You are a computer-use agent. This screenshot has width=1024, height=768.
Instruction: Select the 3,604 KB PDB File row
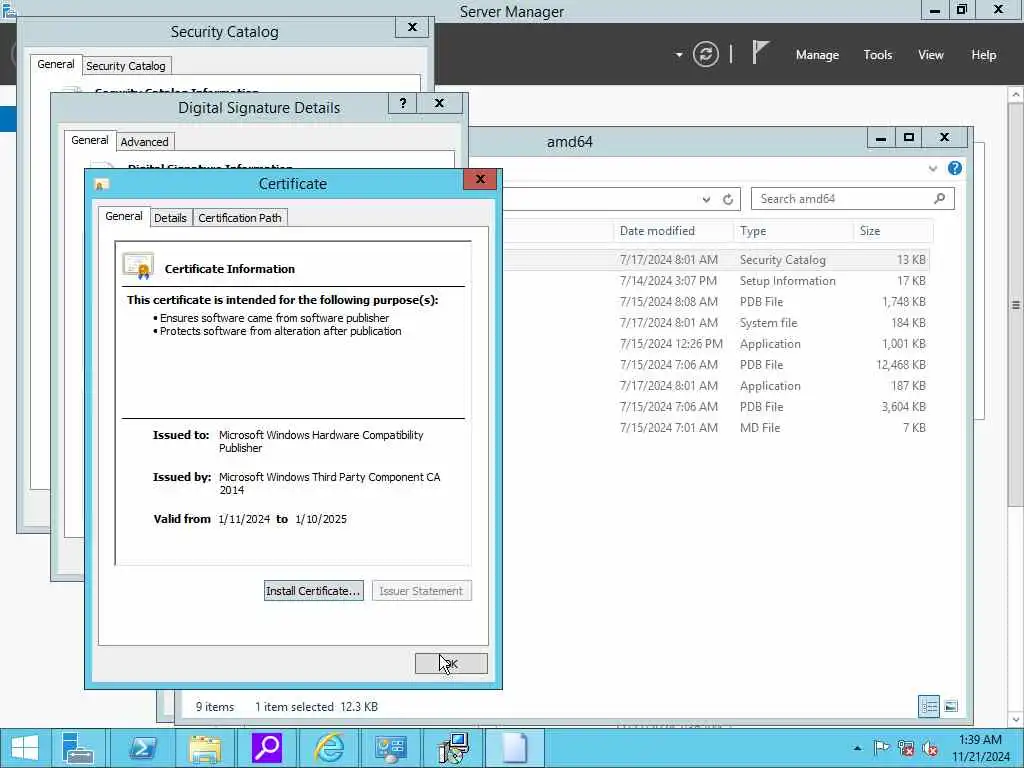715,406
